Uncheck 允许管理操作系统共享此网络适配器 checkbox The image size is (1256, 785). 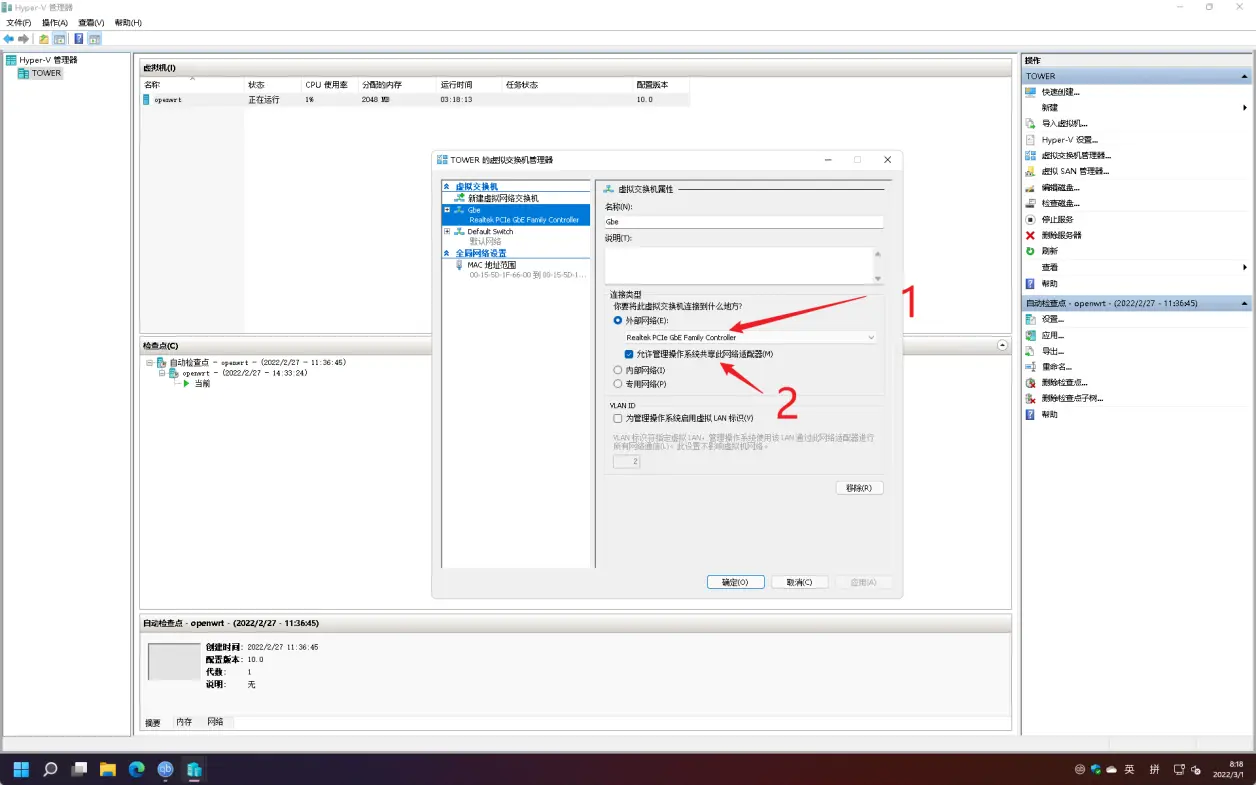(x=629, y=354)
